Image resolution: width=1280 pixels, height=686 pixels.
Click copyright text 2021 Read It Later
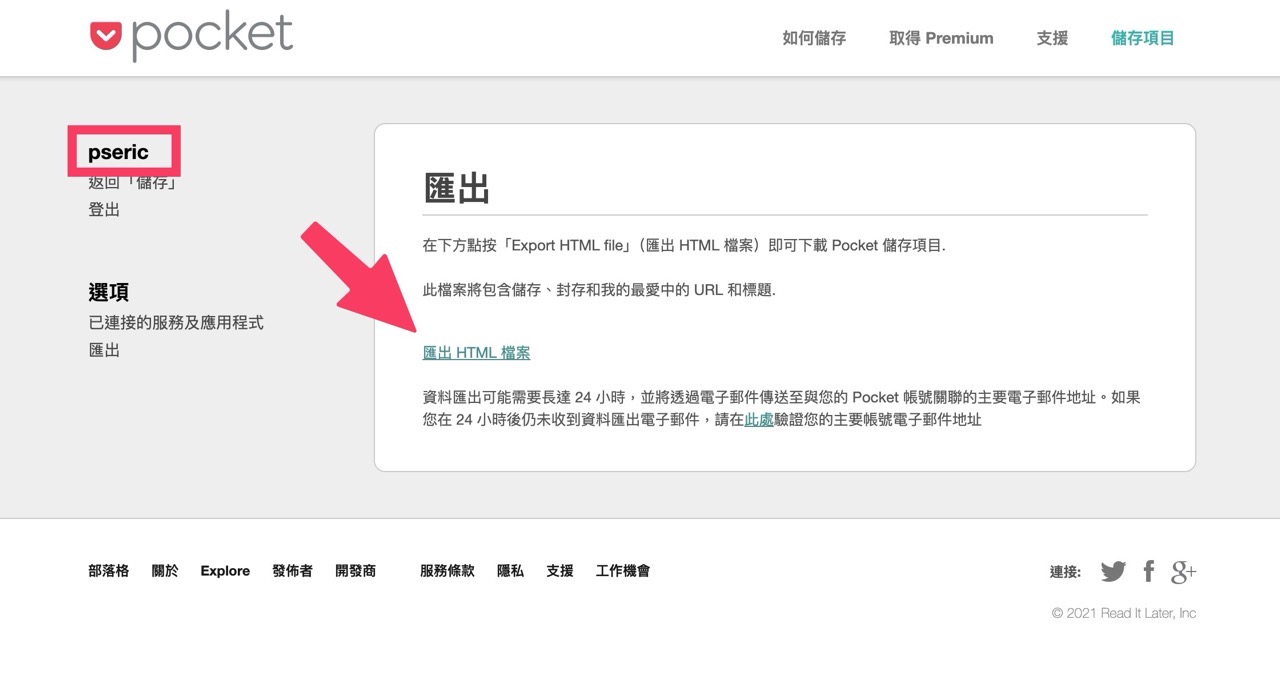tap(1124, 613)
